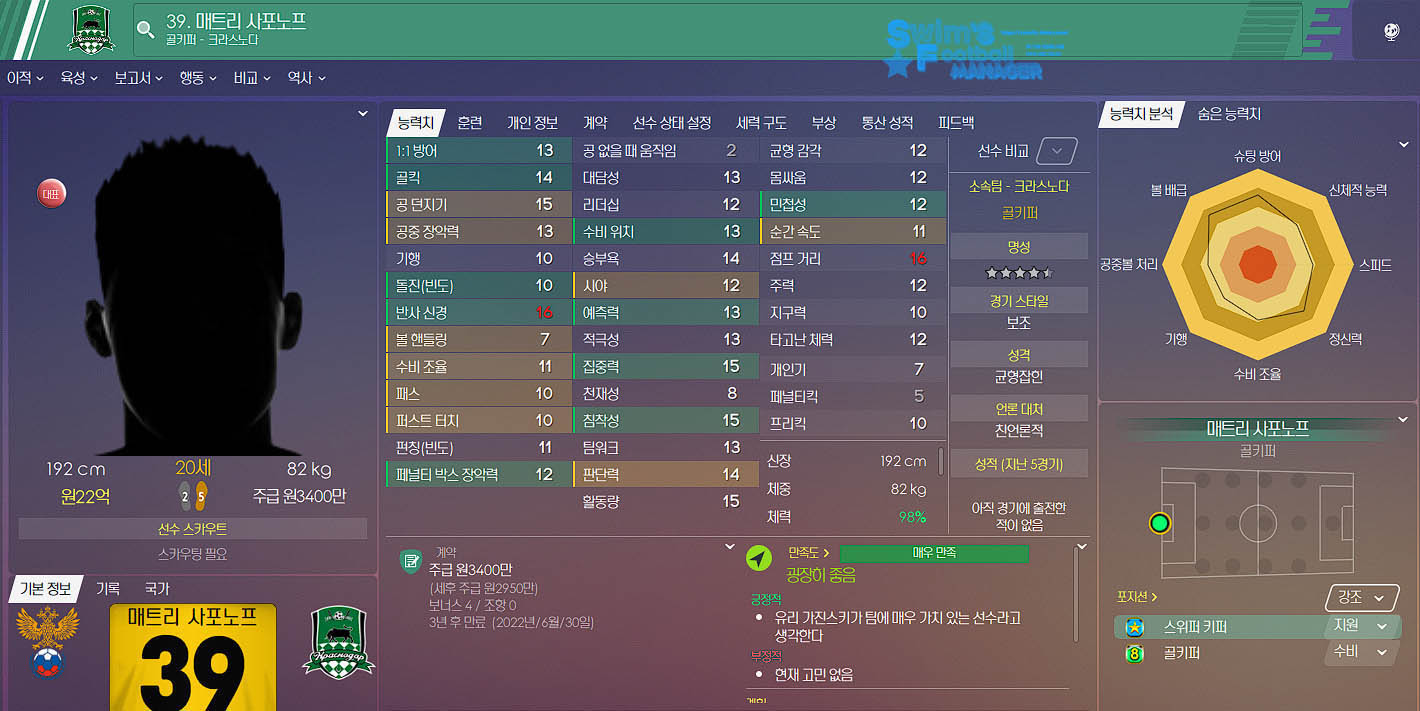Click the green arrow happiness icon
1420x711 pixels.
click(x=760, y=560)
